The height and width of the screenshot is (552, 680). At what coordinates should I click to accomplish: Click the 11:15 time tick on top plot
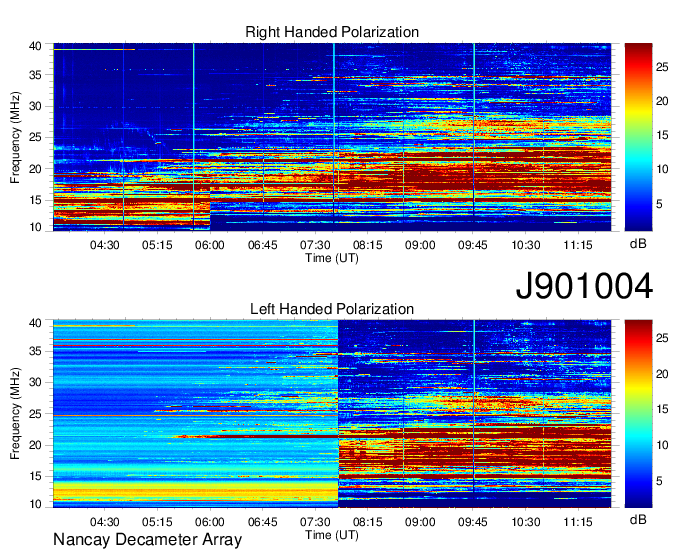pos(578,245)
